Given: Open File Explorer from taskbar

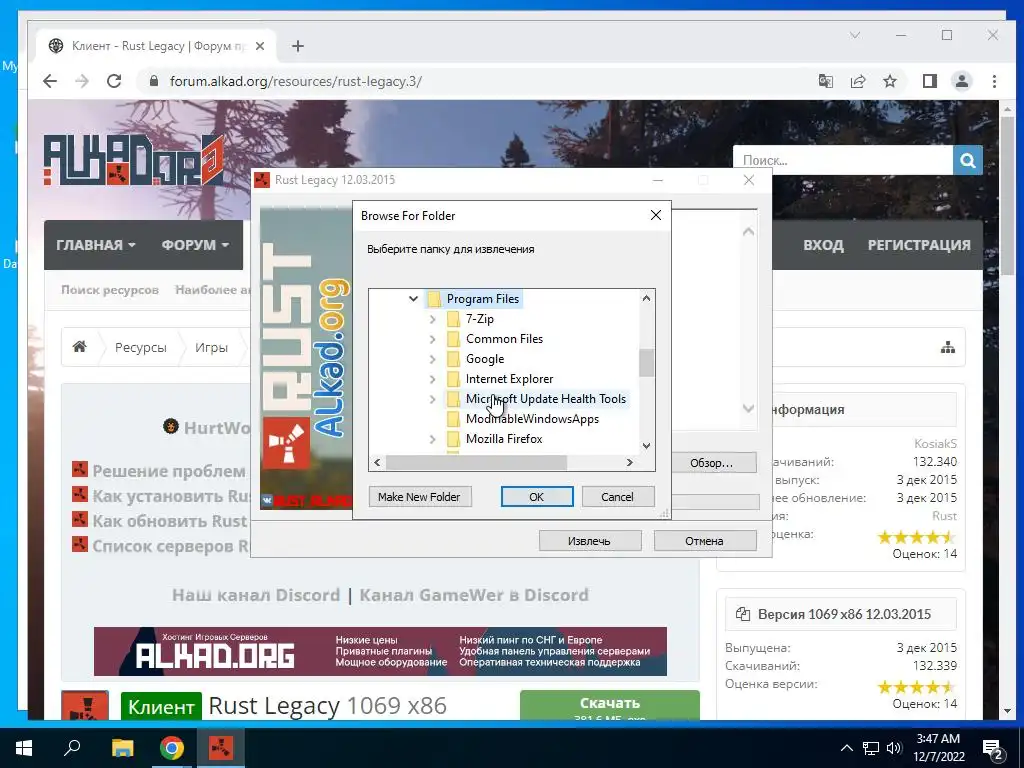Looking at the screenshot, I should 122,748.
